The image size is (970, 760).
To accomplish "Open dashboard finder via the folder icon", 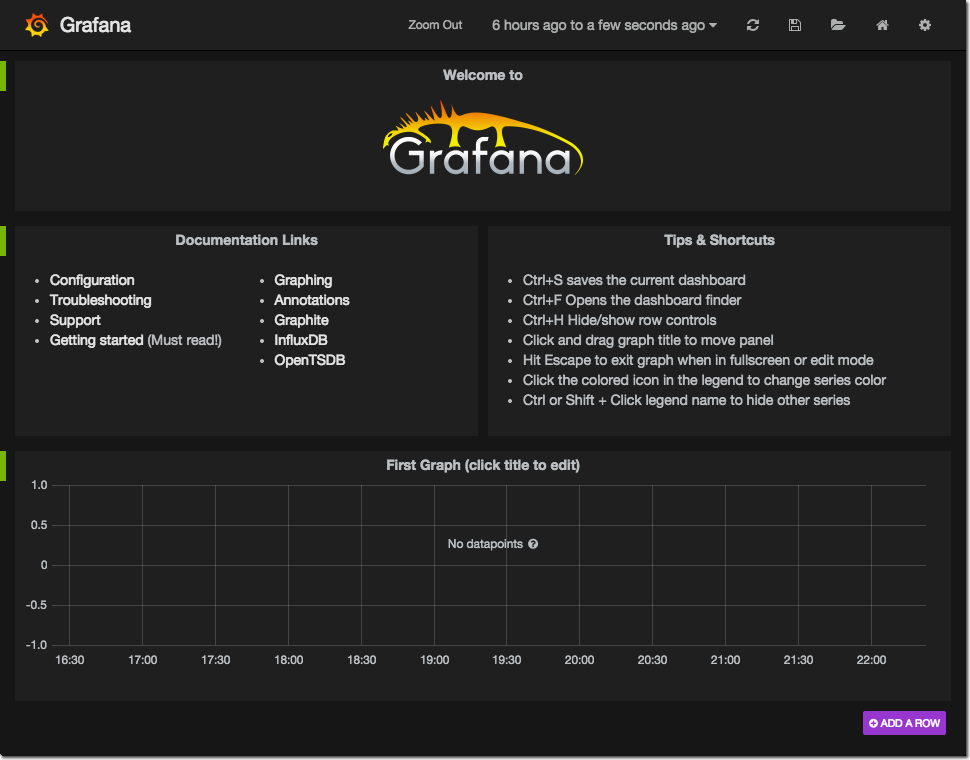I will [838, 25].
